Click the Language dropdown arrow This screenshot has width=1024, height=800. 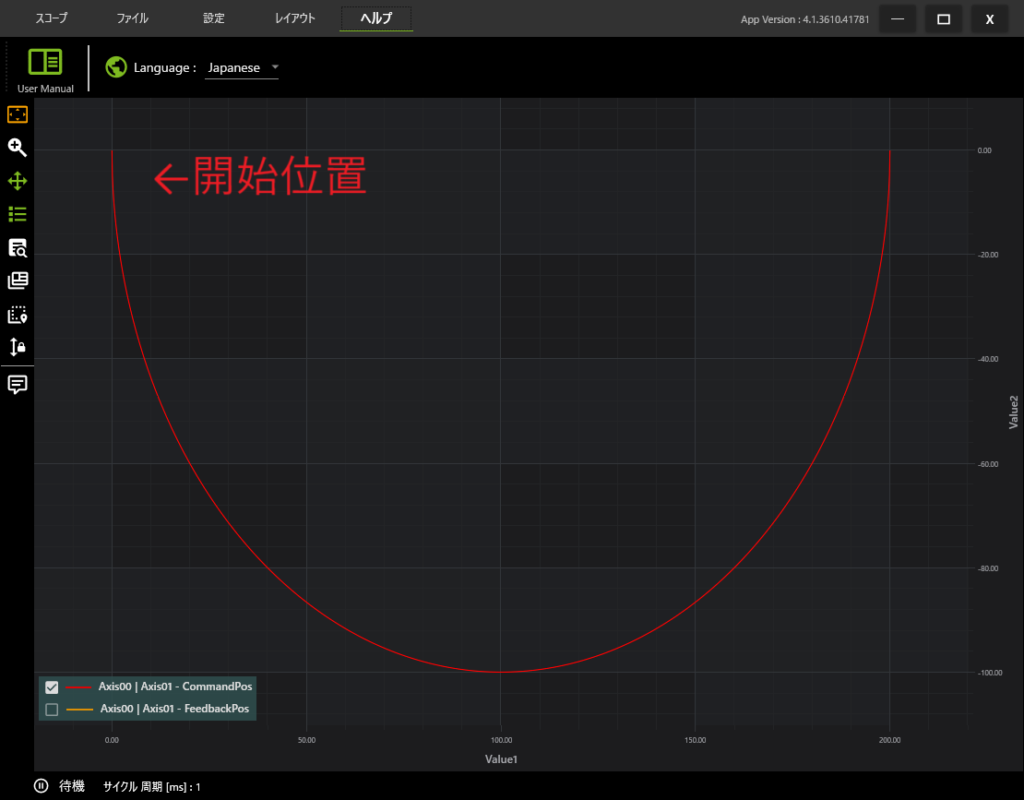pos(275,68)
